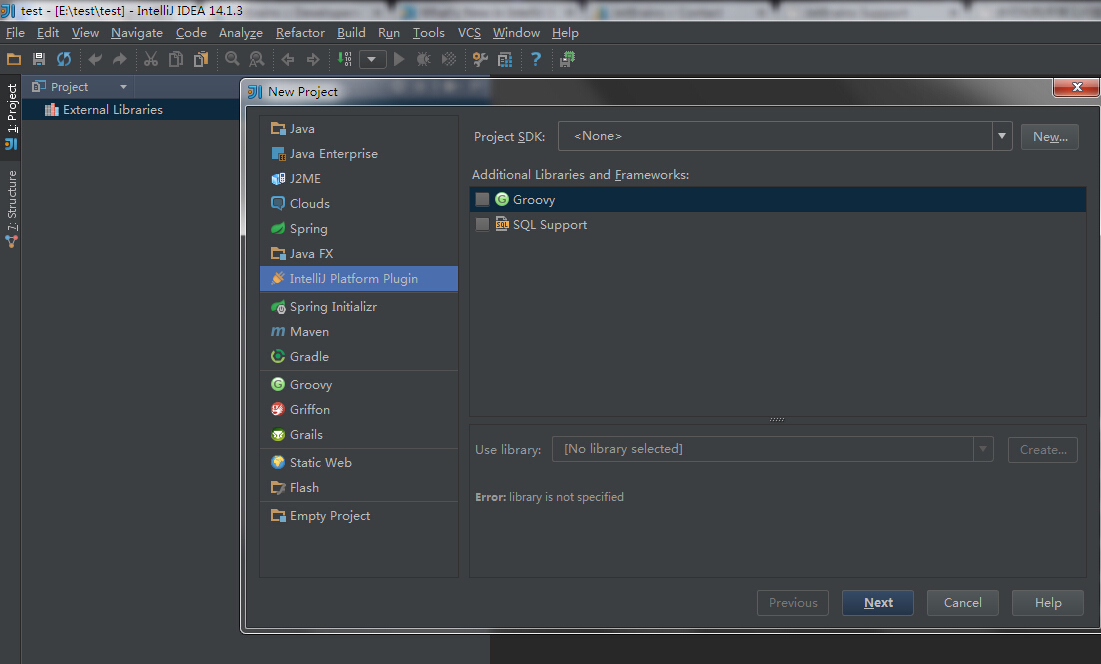This screenshot has width=1101, height=664.
Task: Click the blue Help question mark icon
Action: [x=536, y=60]
